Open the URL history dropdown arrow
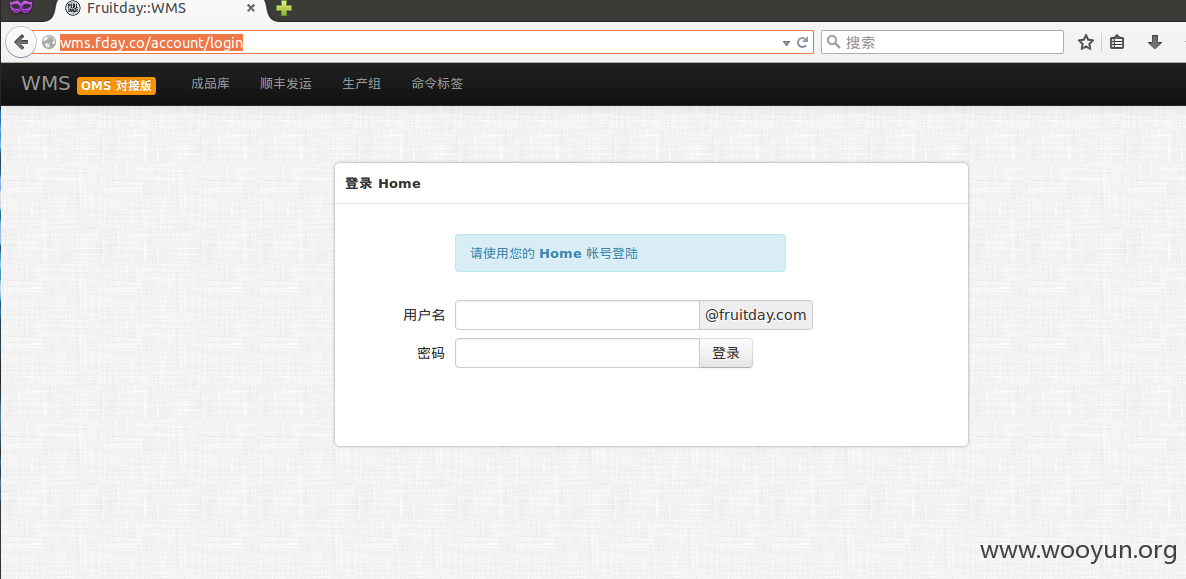The height and width of the screenshot is (579, 1186). (x=786, y=43)
